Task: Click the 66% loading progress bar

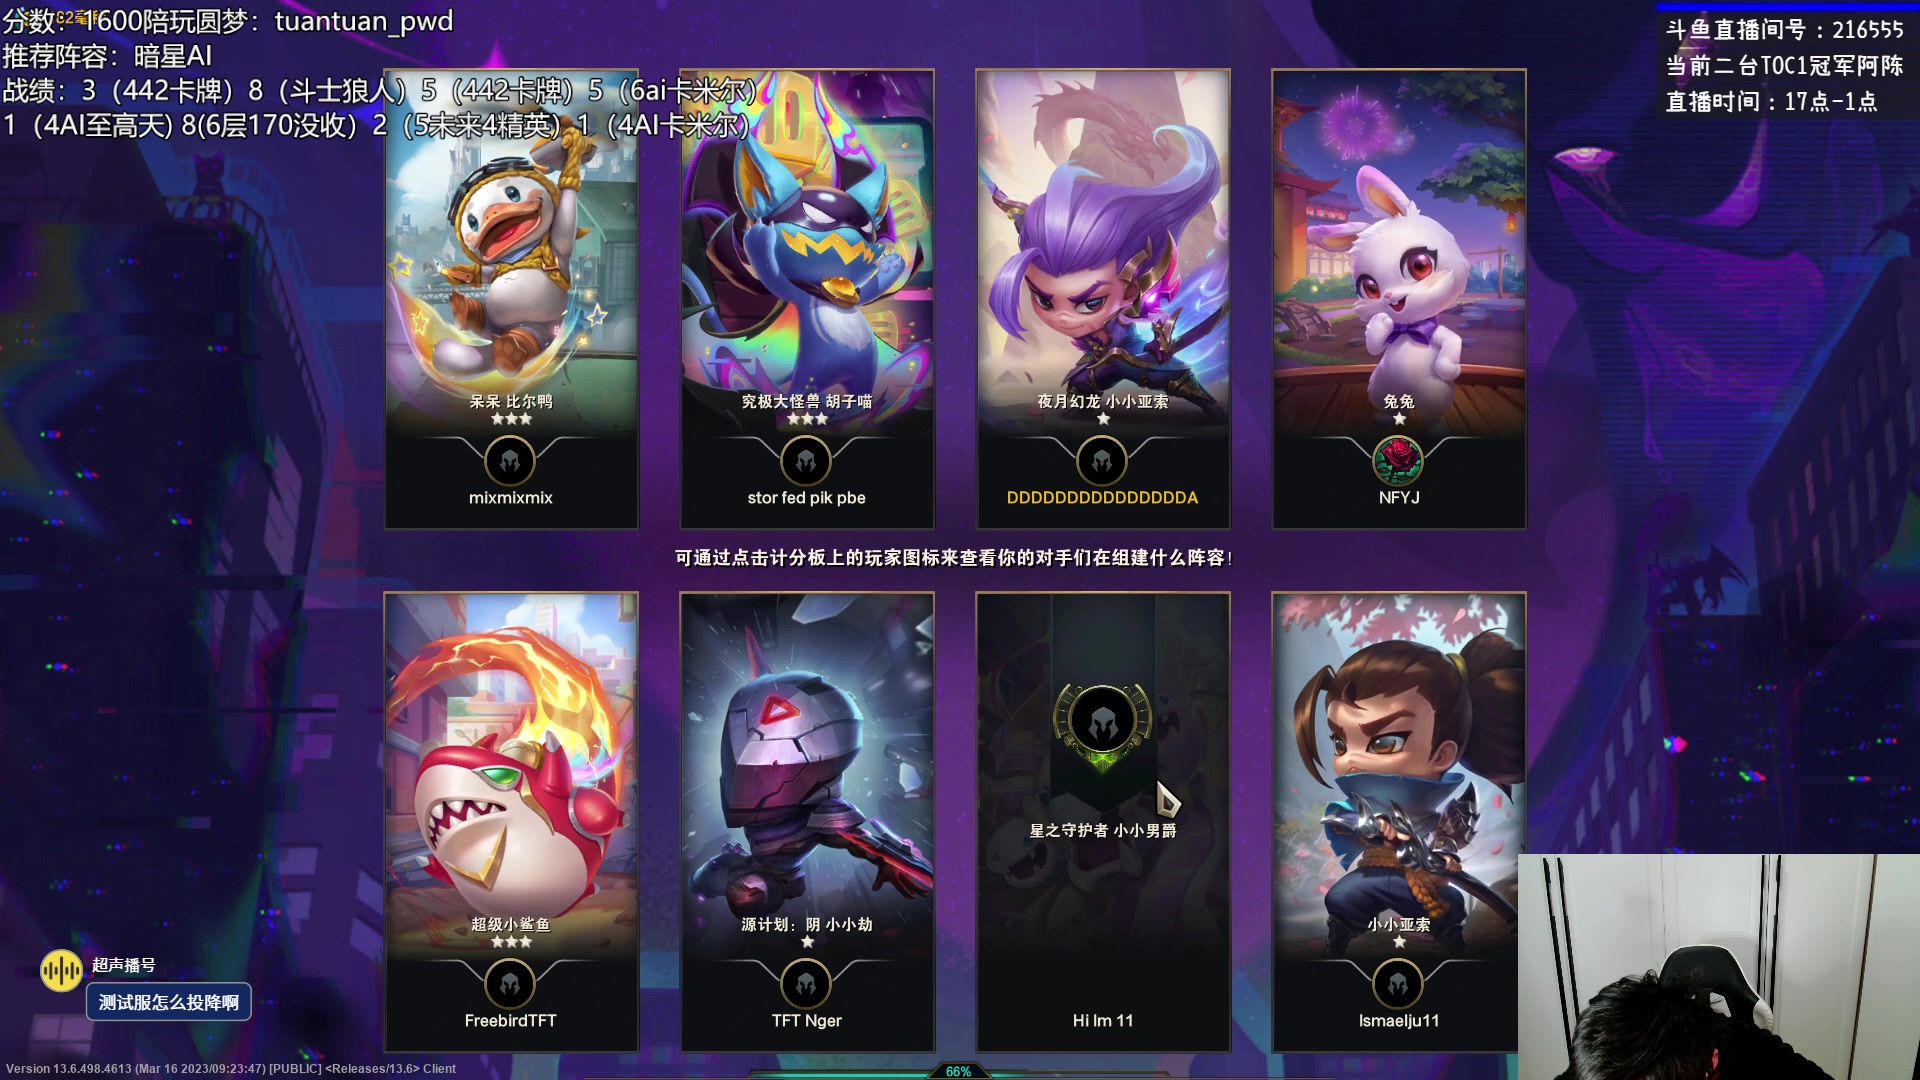Action: [x=958, y=1071]
